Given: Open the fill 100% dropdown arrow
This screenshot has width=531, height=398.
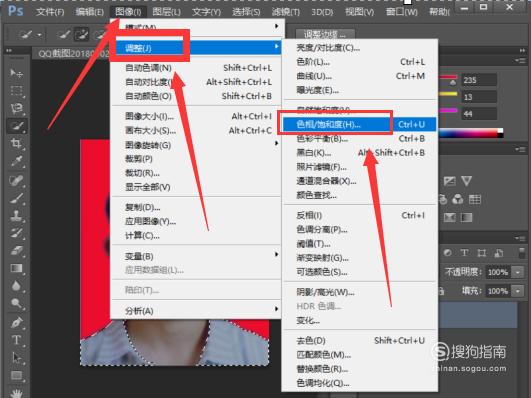Looking at the screenshot, I should tap(518, 291).
